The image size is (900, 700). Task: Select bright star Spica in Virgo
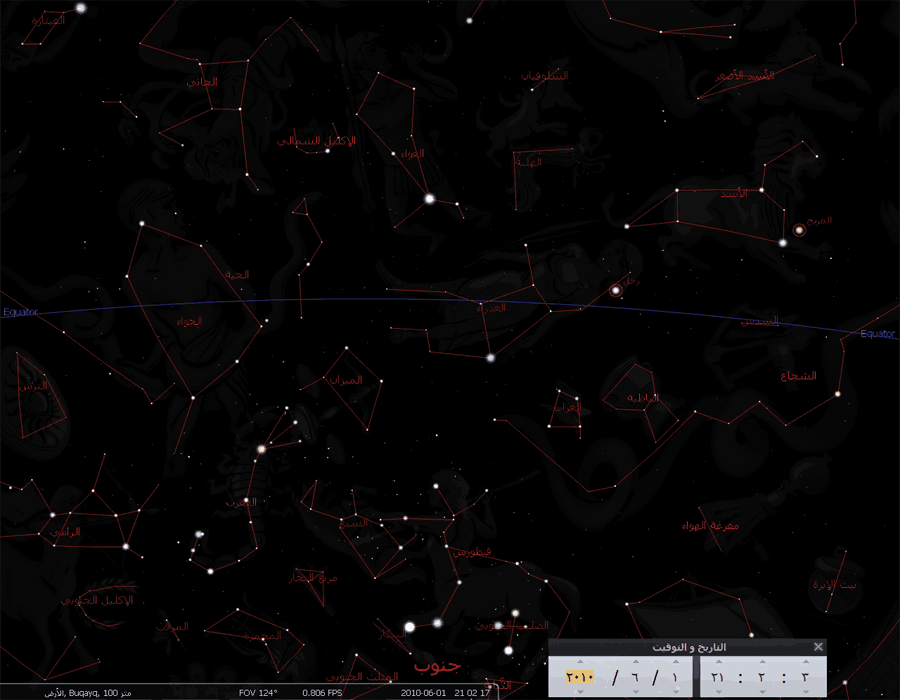490,357
